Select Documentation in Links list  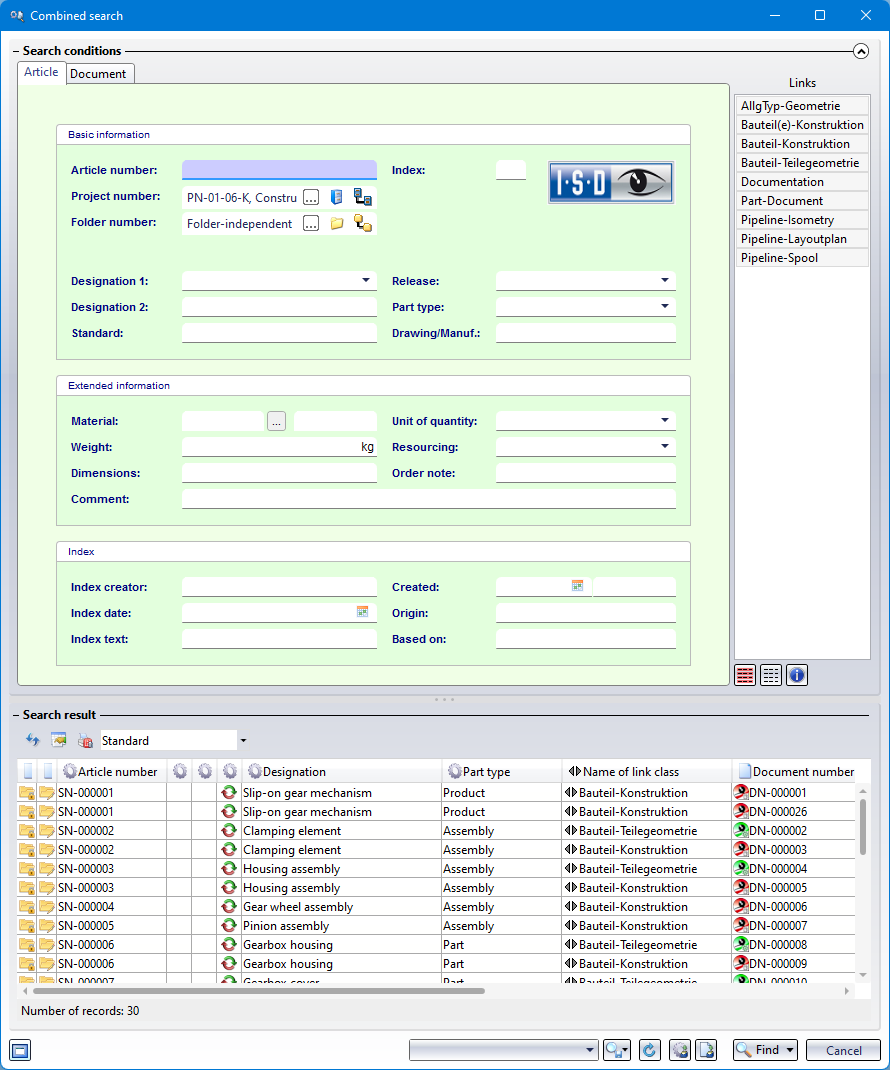point(801,182)
